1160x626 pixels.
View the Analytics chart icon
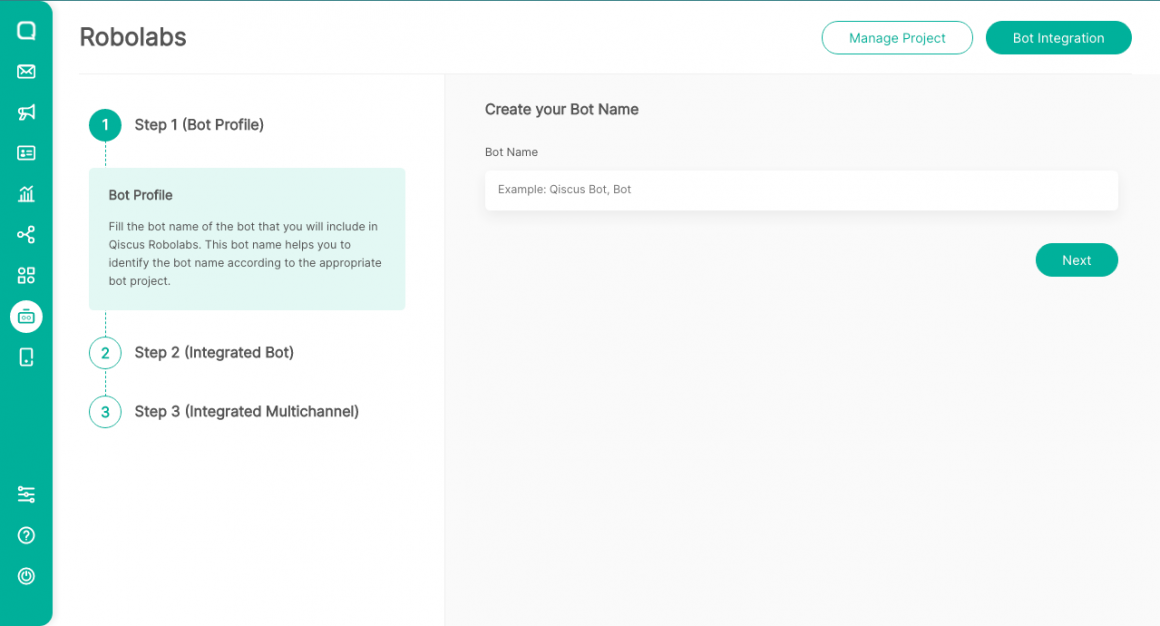click(x=26, y=194)
